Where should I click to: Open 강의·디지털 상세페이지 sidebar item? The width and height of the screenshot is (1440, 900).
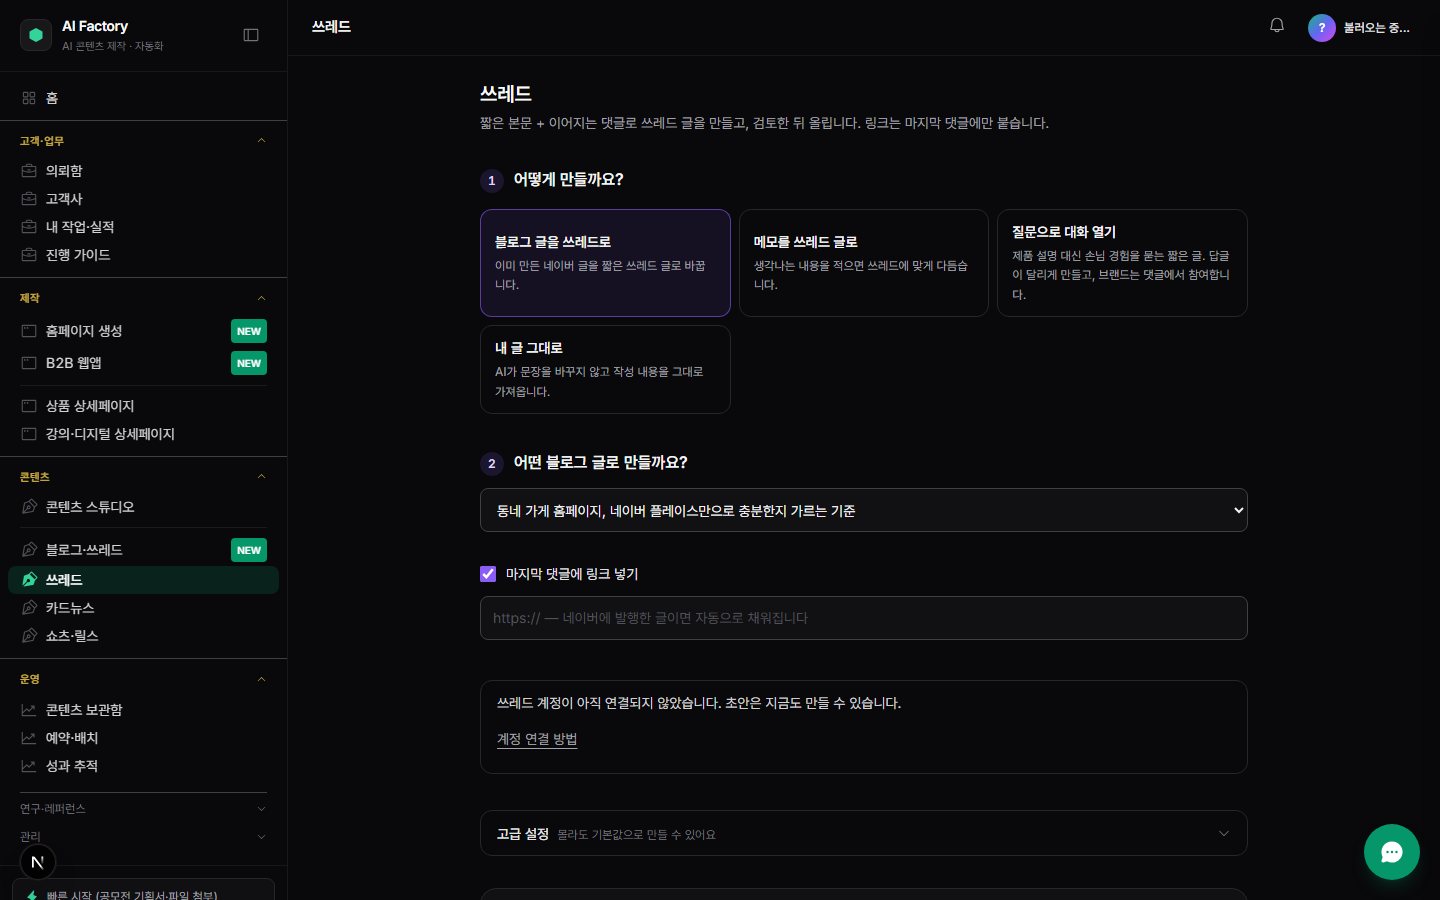[143, 434]
